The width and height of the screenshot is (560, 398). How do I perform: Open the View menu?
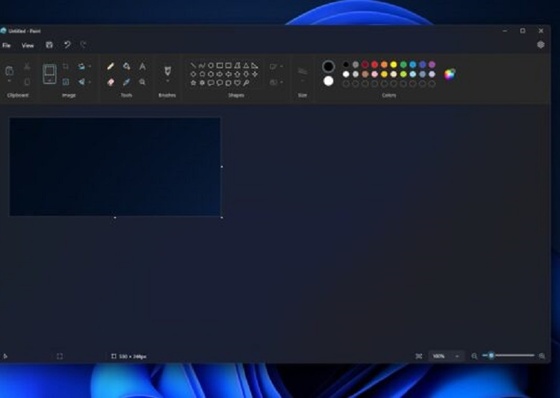pyautogui.click(x=28, y=45)
